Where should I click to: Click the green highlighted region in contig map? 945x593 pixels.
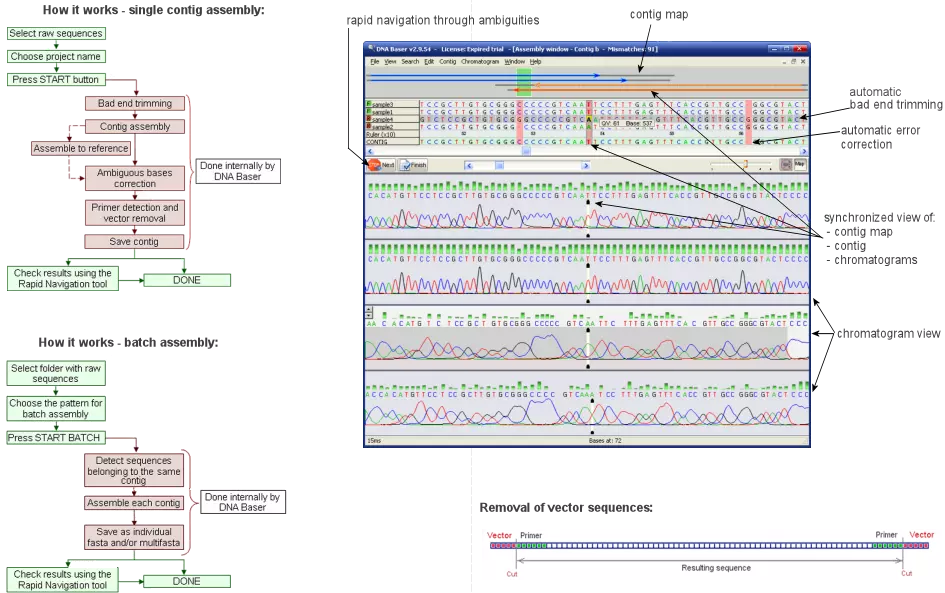coord(524,83)
